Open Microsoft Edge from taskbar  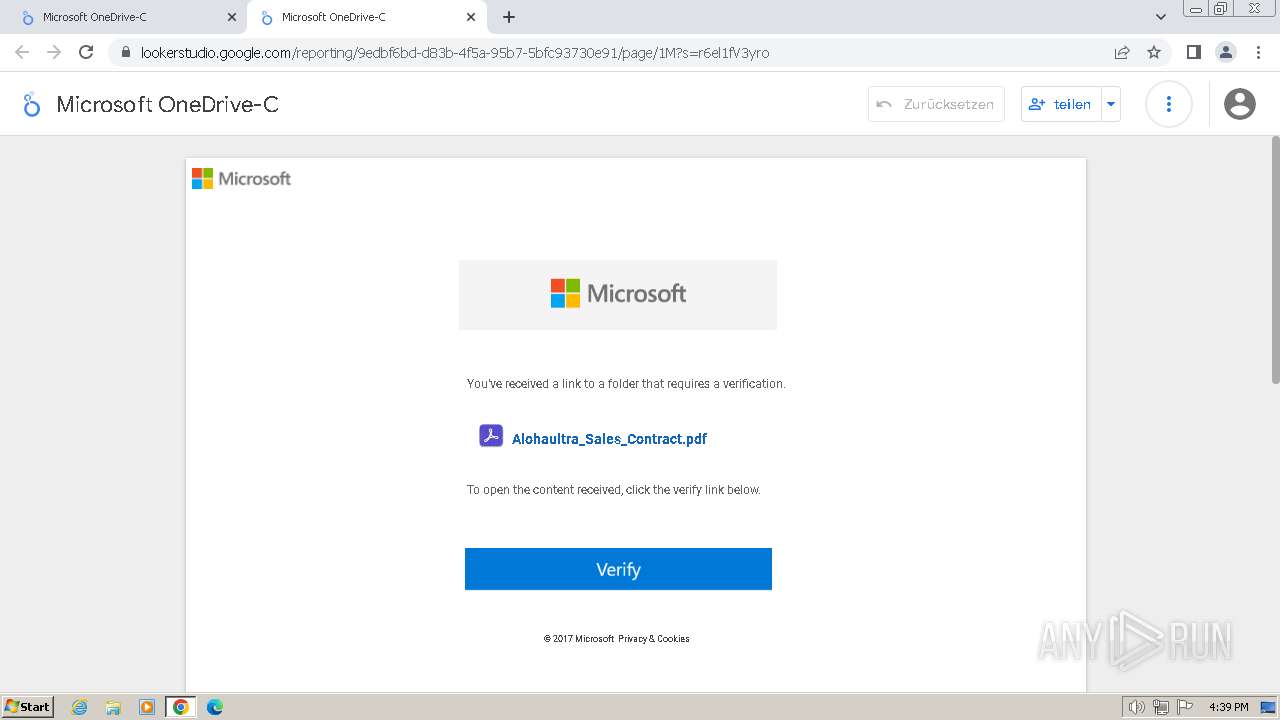tap(214, 707)
